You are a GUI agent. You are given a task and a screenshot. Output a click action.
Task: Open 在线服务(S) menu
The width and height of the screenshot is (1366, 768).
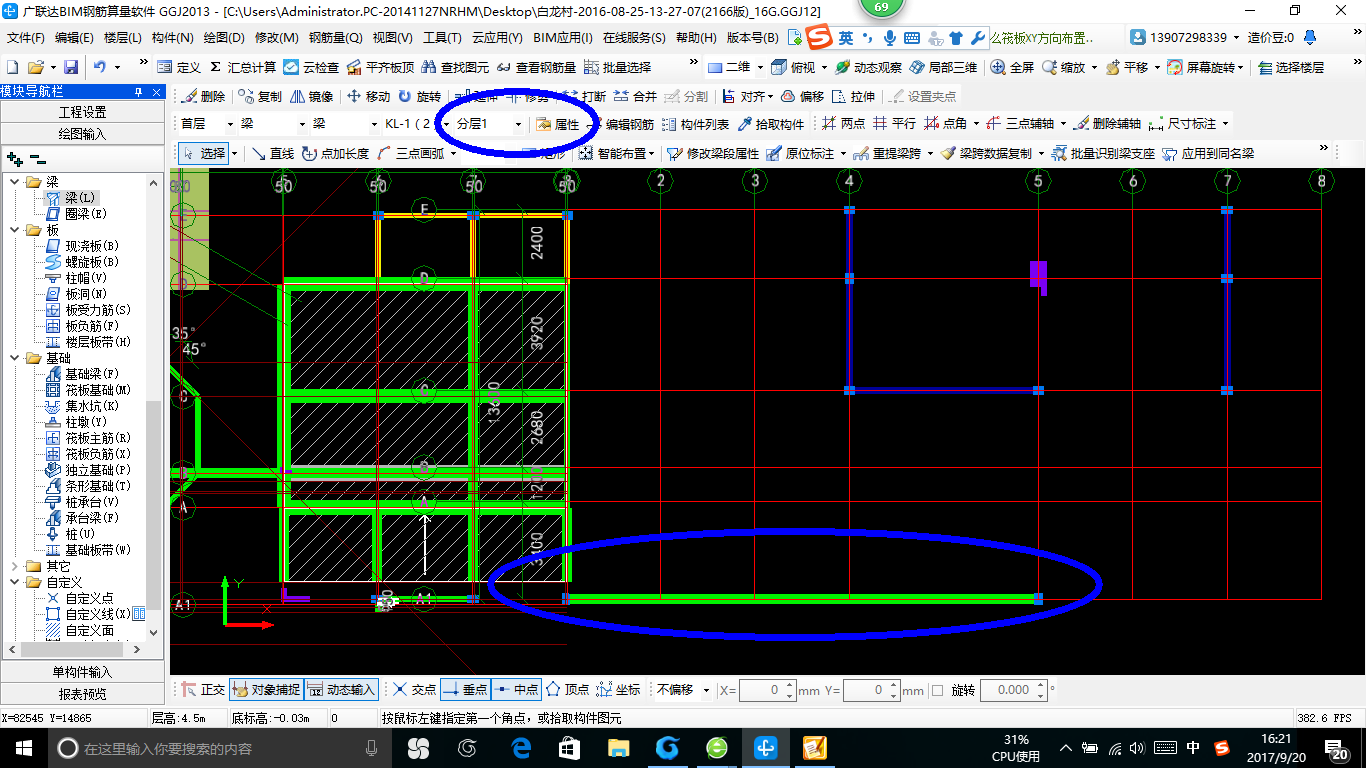click(x=634, y=38)
